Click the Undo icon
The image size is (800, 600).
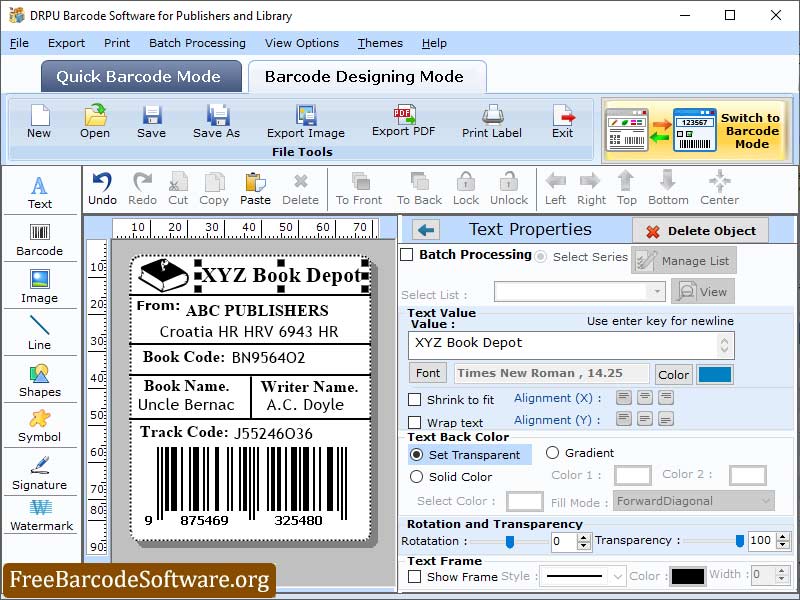pyautogui.click(x=104, y=188)
